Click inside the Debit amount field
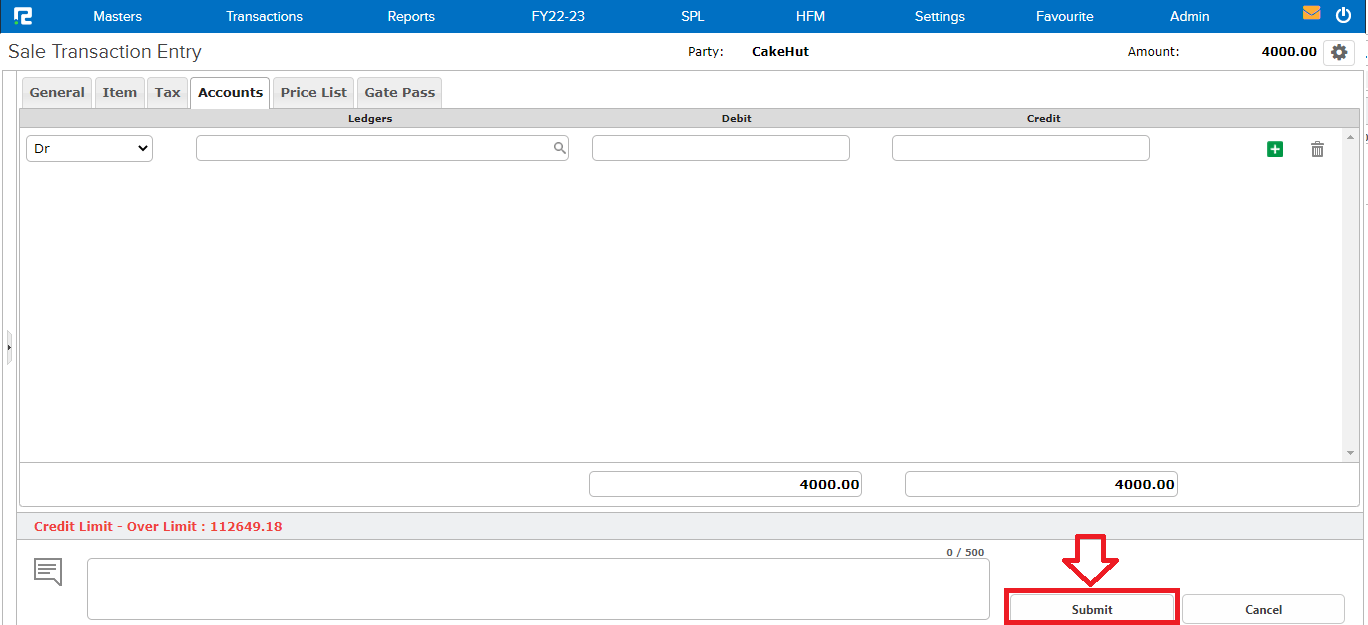 [x=720, y=147]
